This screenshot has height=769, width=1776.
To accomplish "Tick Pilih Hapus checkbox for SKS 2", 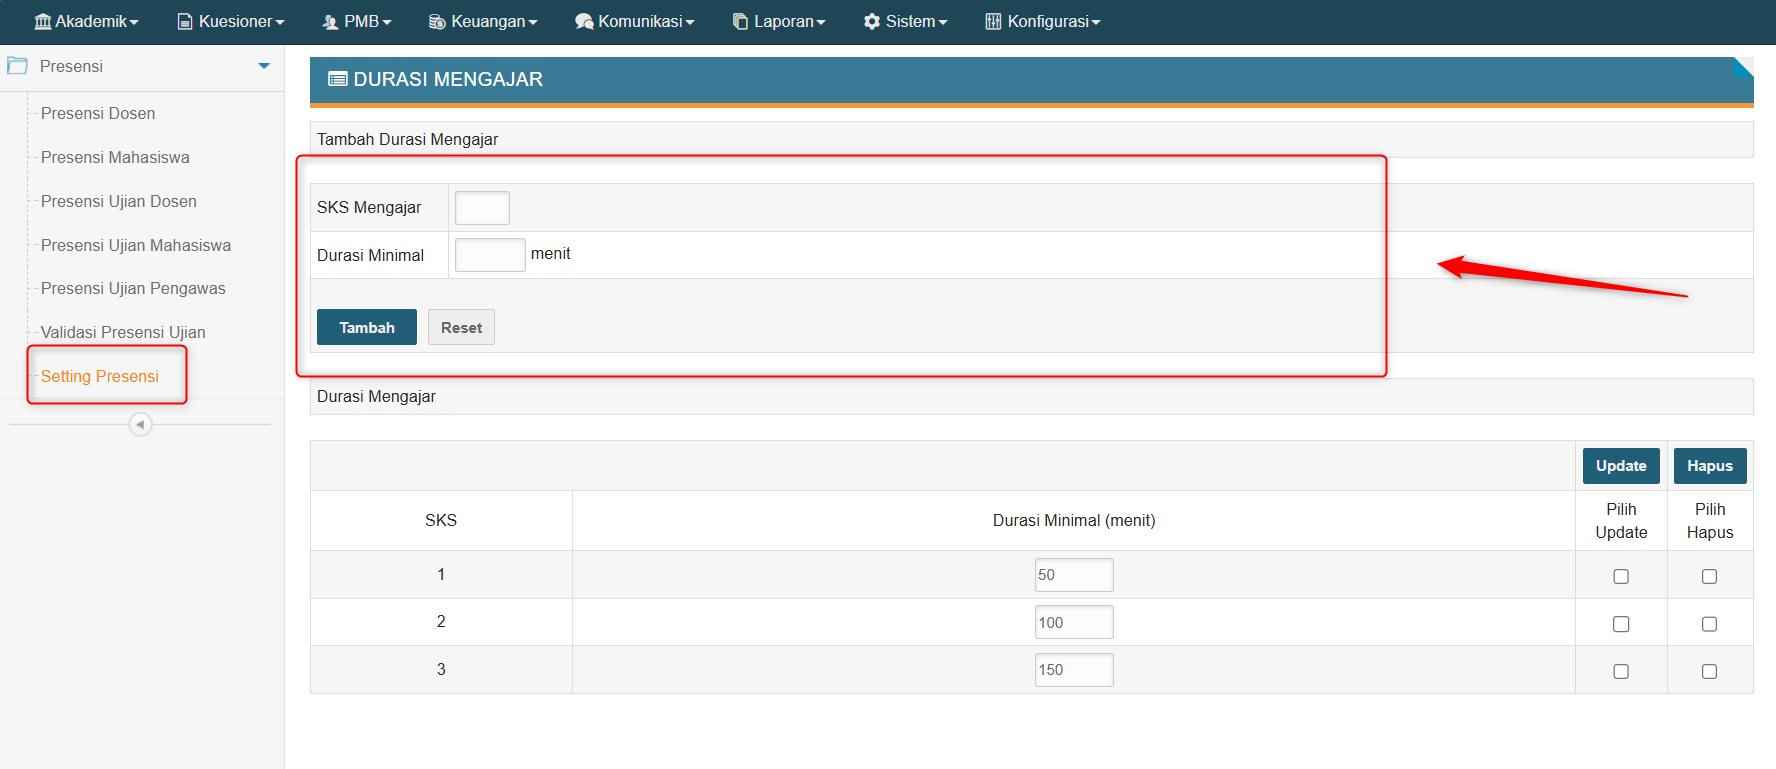I will tap(1709, 624).
